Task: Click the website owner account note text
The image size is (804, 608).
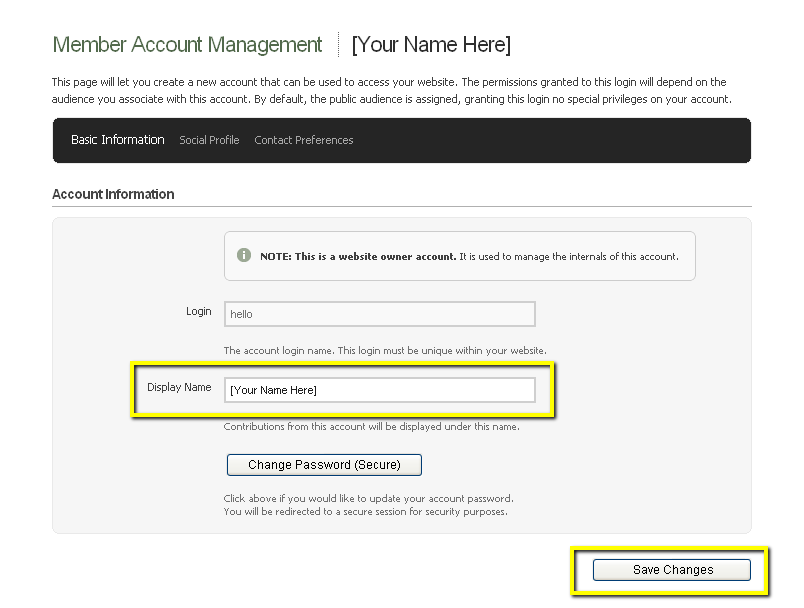Action: tap(468, 256)
